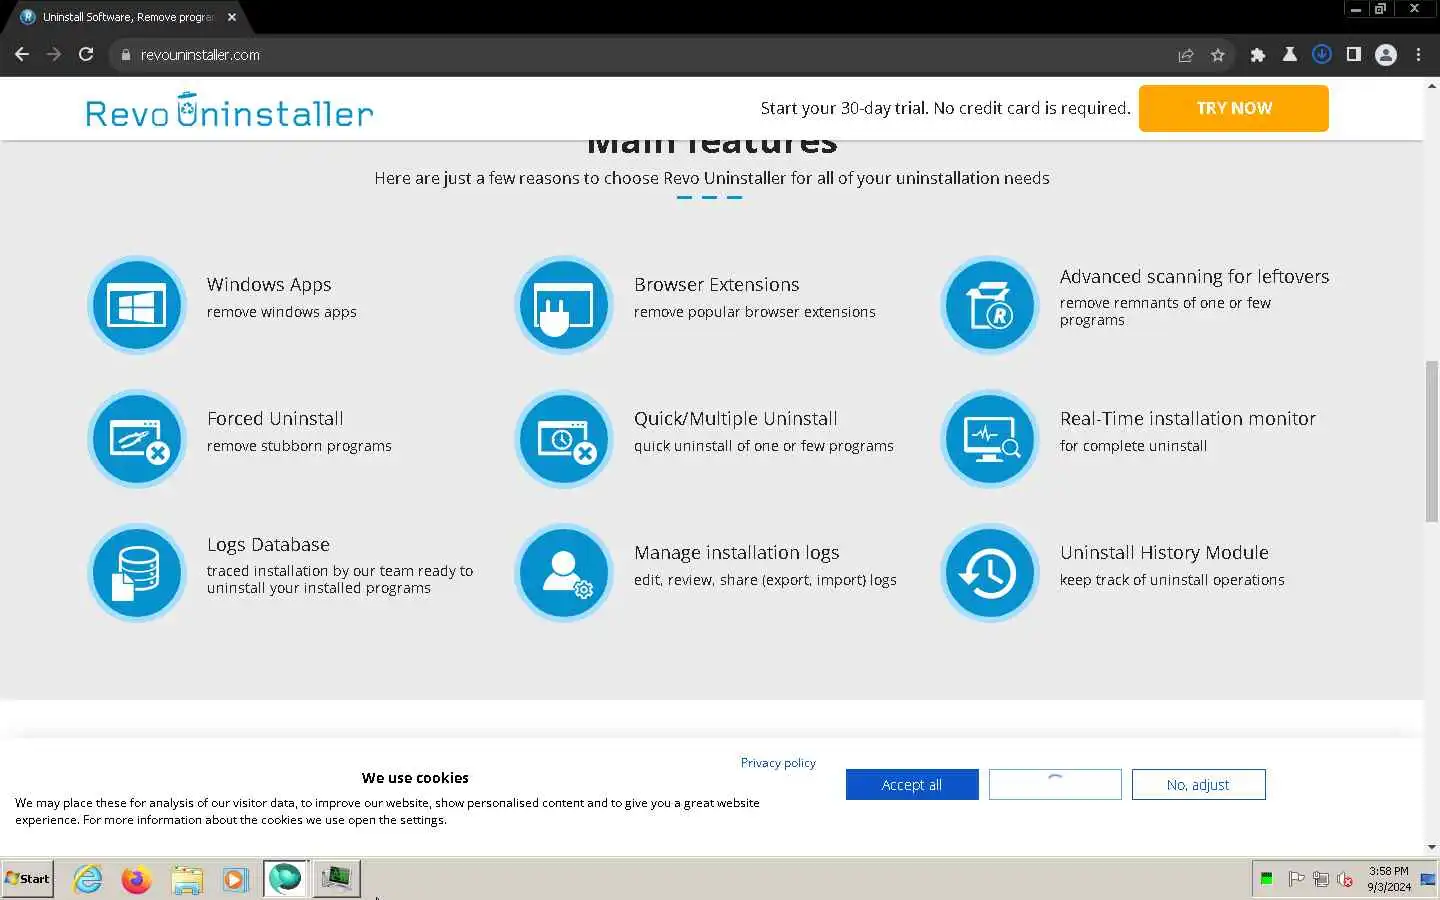Click the Manage installation logs icon
The image size is (1440, 900).
(564, 573)
